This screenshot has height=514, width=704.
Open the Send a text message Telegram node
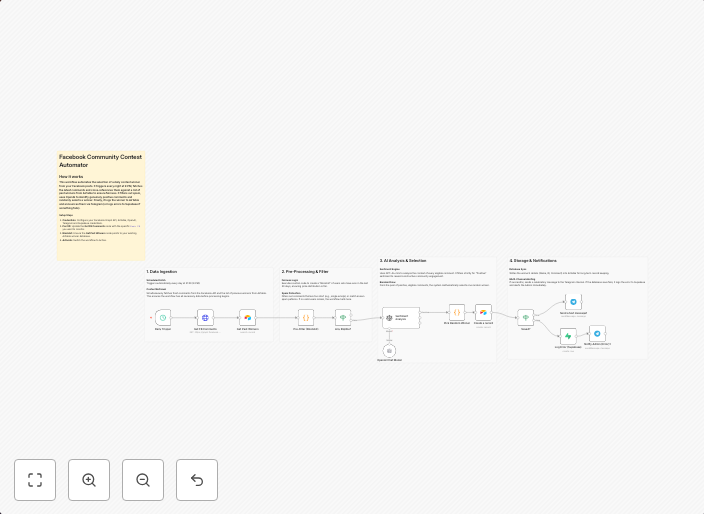click(x=573, y=301)
